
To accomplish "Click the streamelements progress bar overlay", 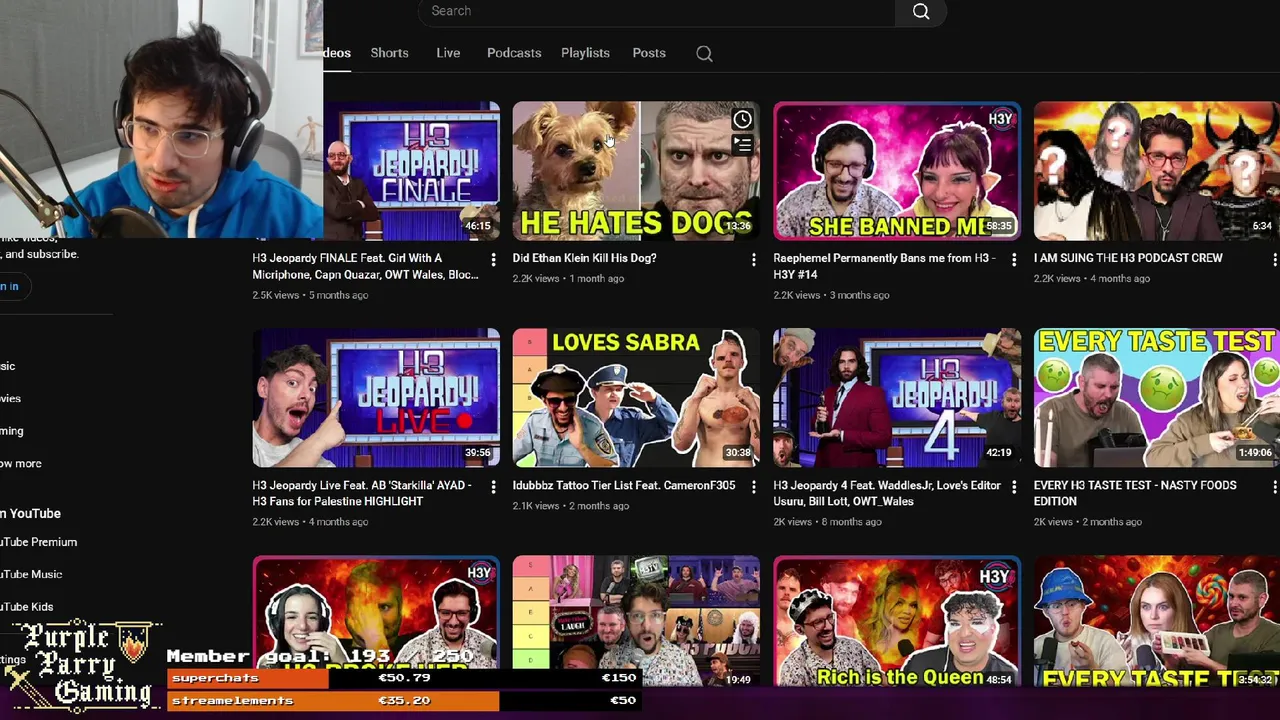I will (x=403, y=701).
